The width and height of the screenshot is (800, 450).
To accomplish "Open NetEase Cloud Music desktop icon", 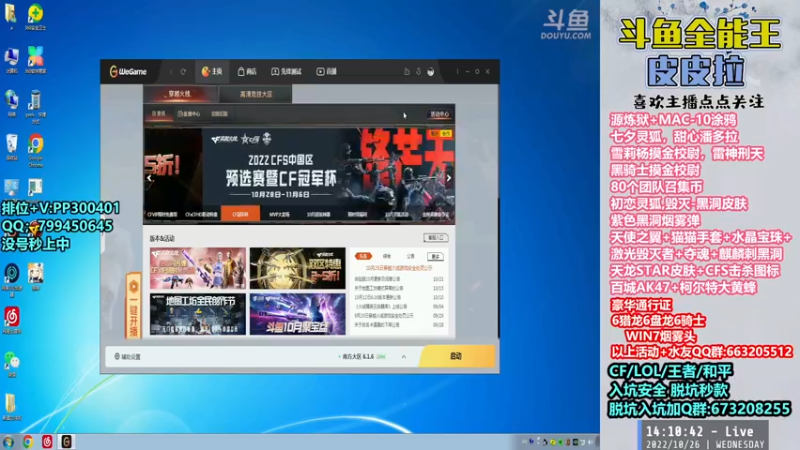I will coord(12,320).
